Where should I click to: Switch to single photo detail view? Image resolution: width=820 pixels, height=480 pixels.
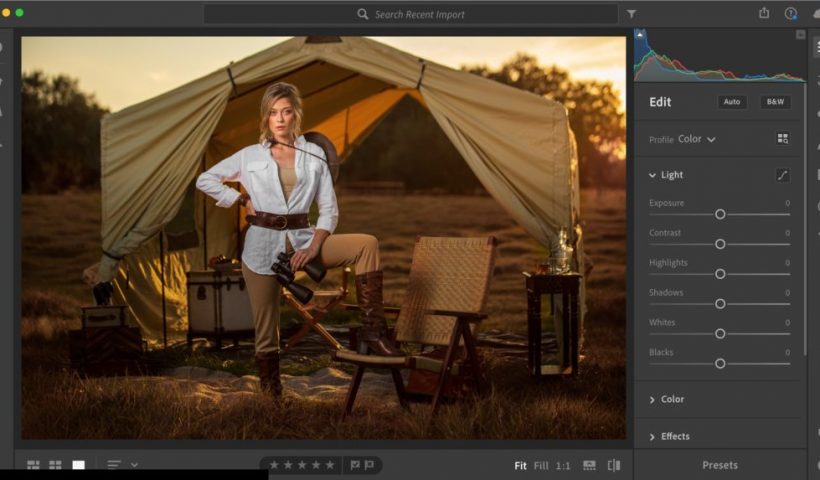pyautogui.click(x=78, y=465)
